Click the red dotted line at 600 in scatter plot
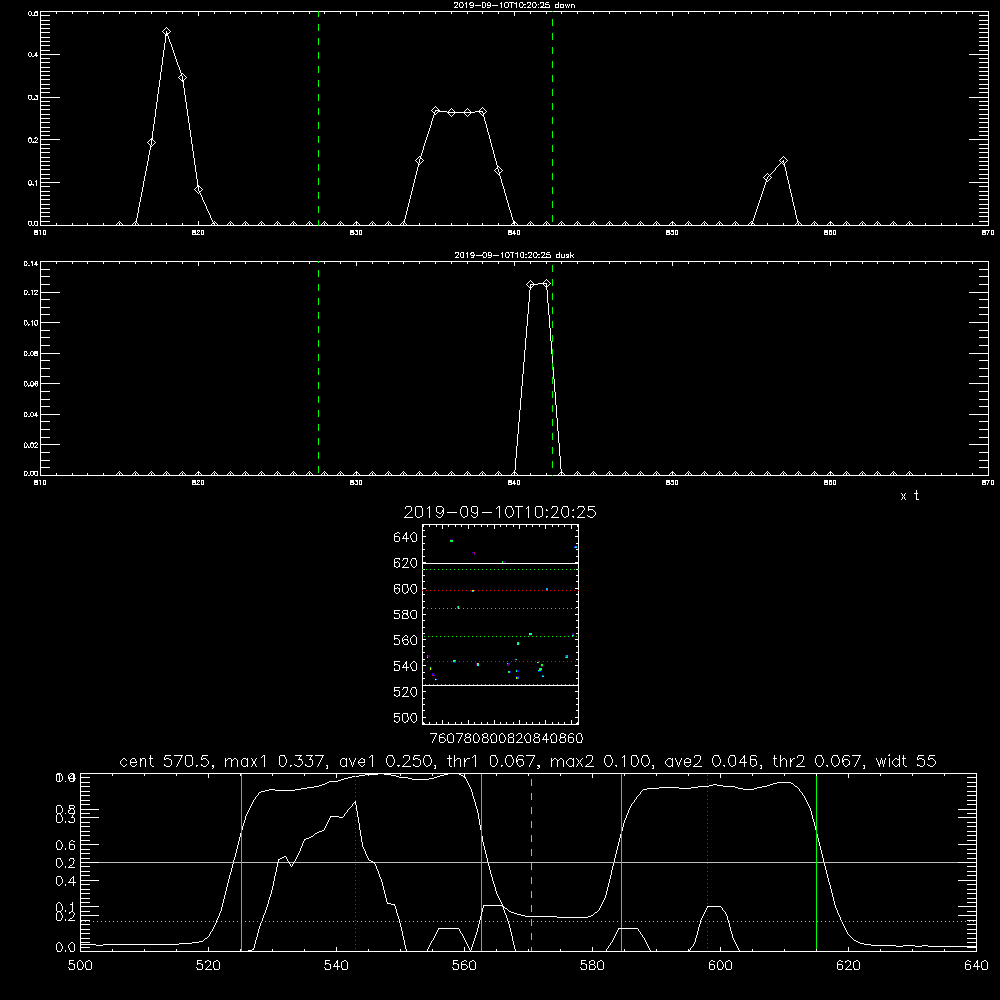This screenshot has width=1000, height=1000. pos(500,591)
